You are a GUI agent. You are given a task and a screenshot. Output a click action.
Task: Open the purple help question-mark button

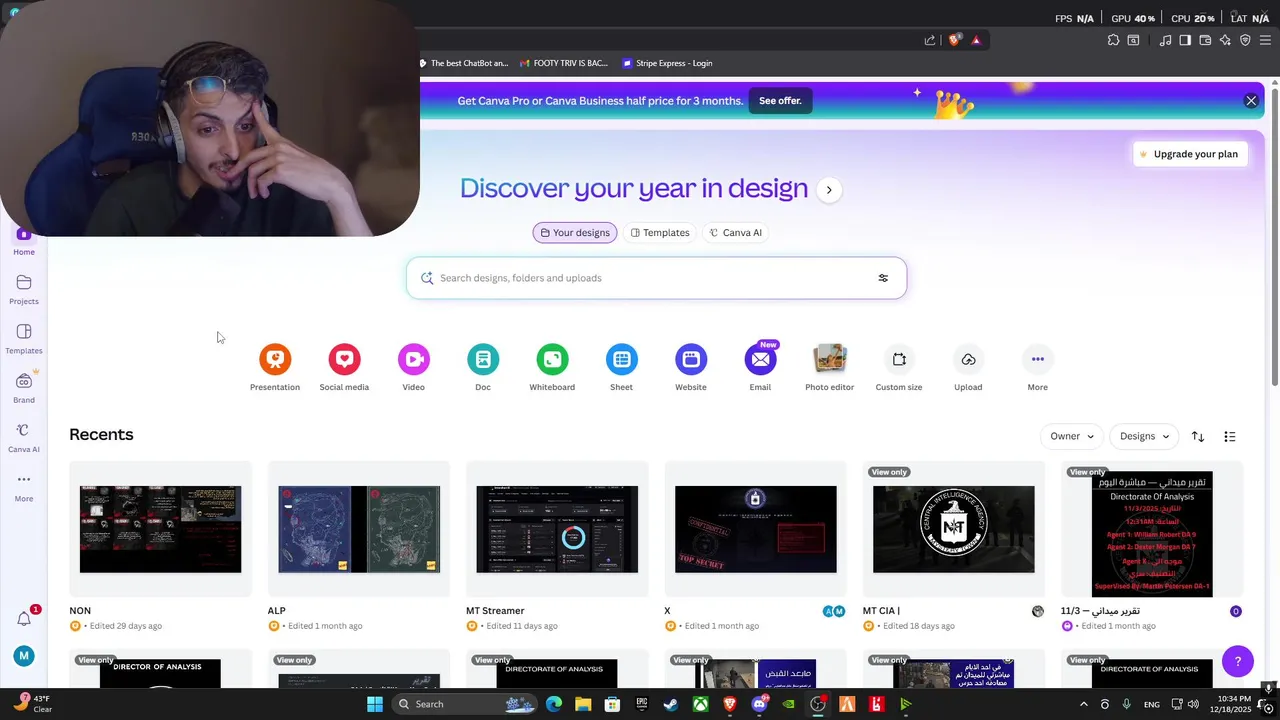1237,661
